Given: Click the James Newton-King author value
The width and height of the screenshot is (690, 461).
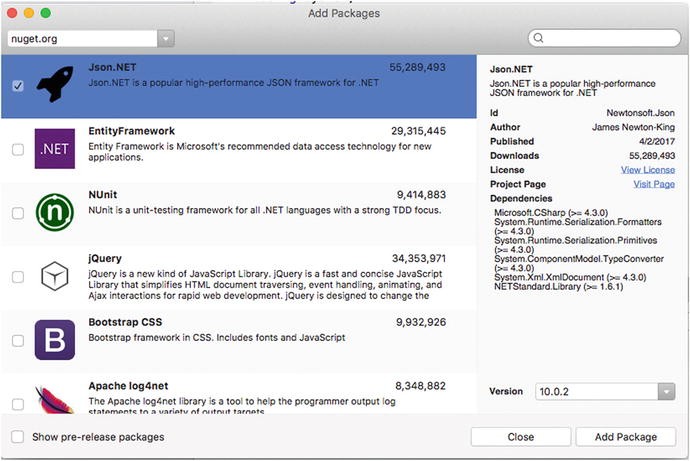Looking at the screenshot, I should 633,127.
